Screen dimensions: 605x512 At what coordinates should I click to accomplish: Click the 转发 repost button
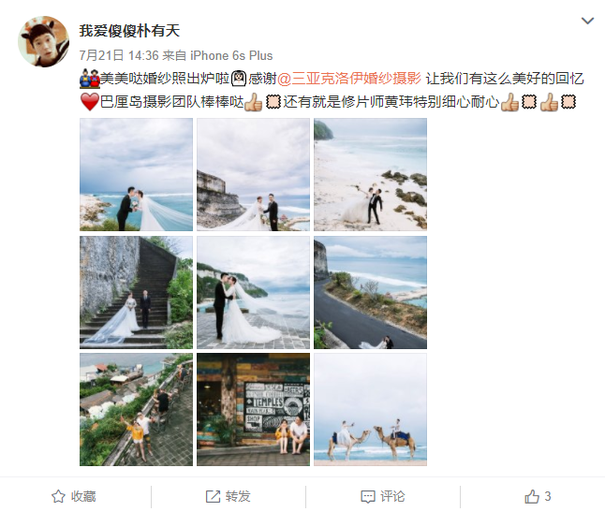click(x=238, y=496)
